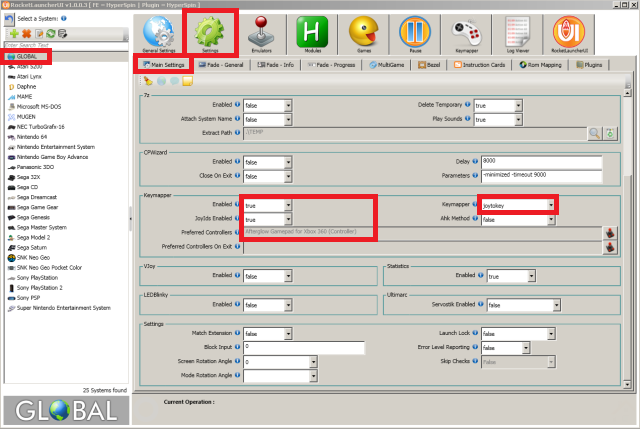
Task: Click the info icon next to 7z Enabled
Action: [x=237, y=104]
